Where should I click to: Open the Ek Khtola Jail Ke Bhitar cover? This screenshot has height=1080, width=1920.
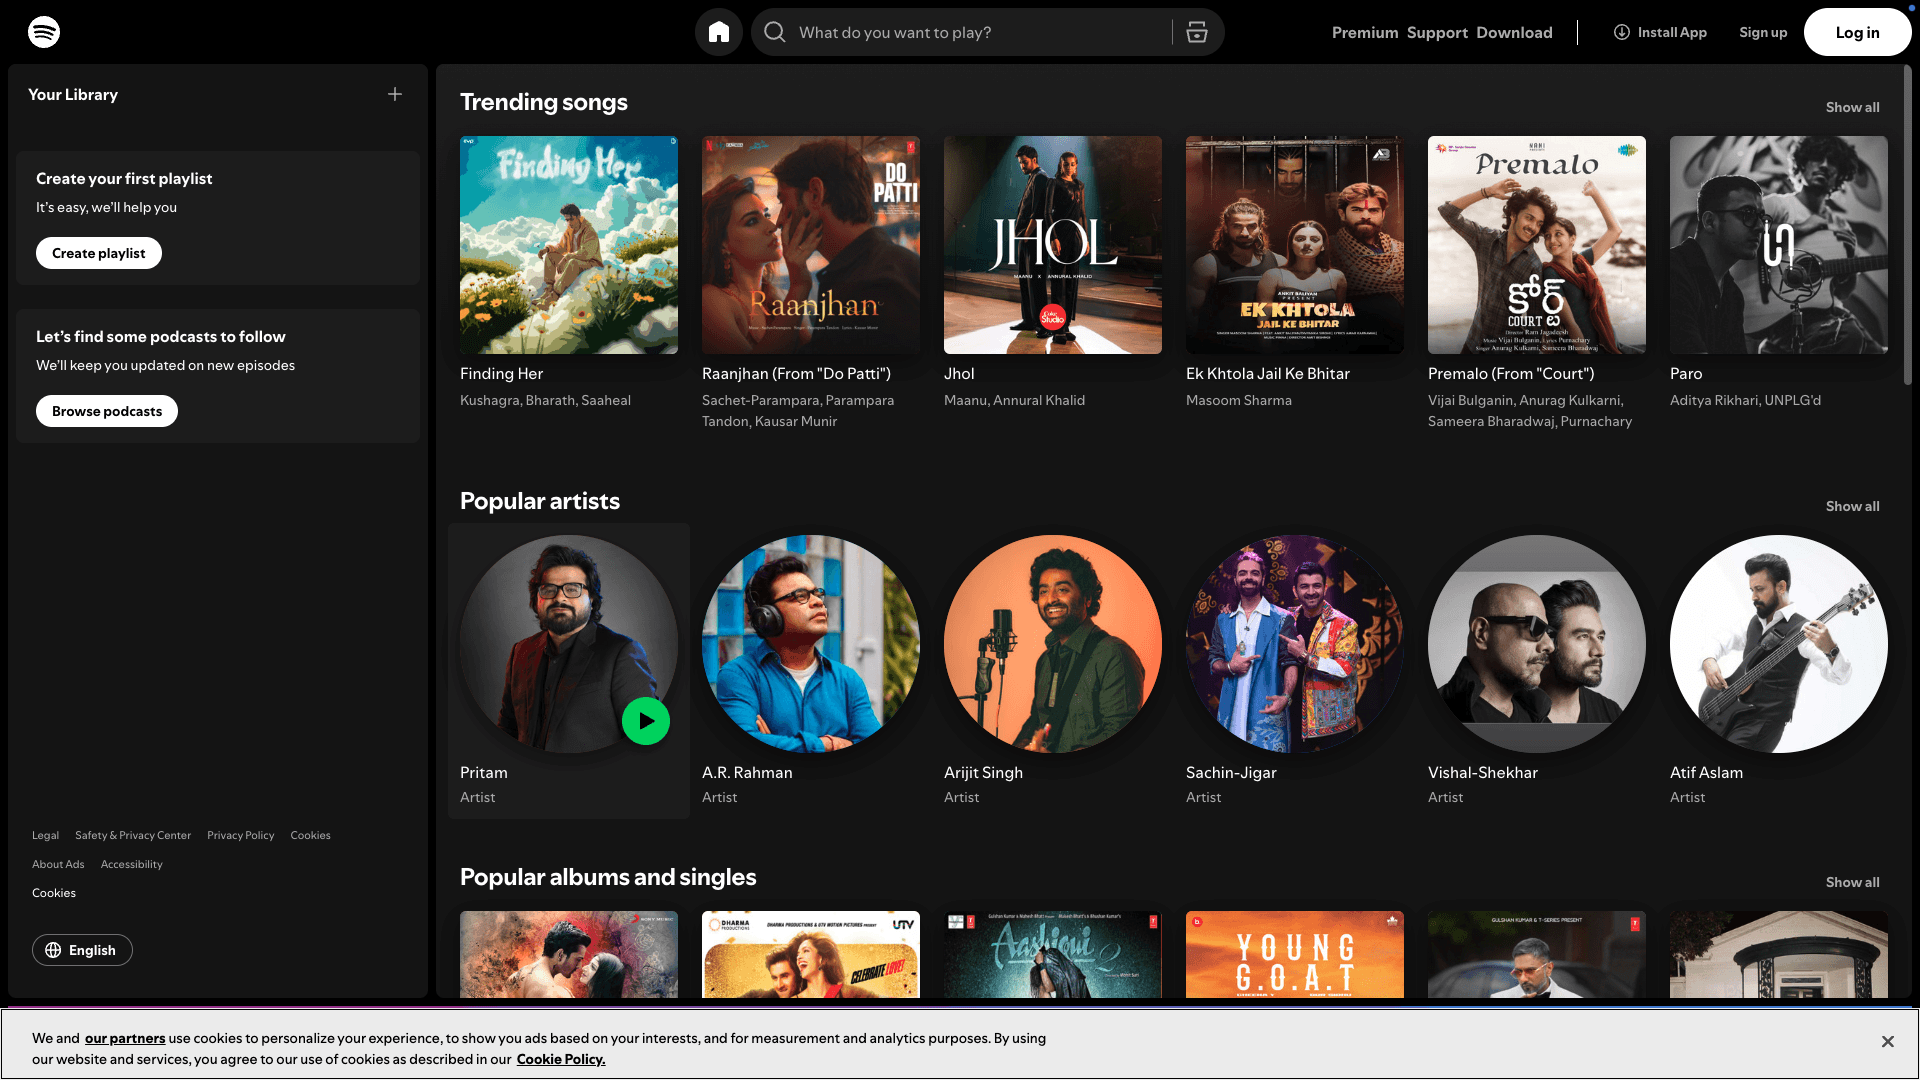pyautogui.click(x=1295, y=245)
